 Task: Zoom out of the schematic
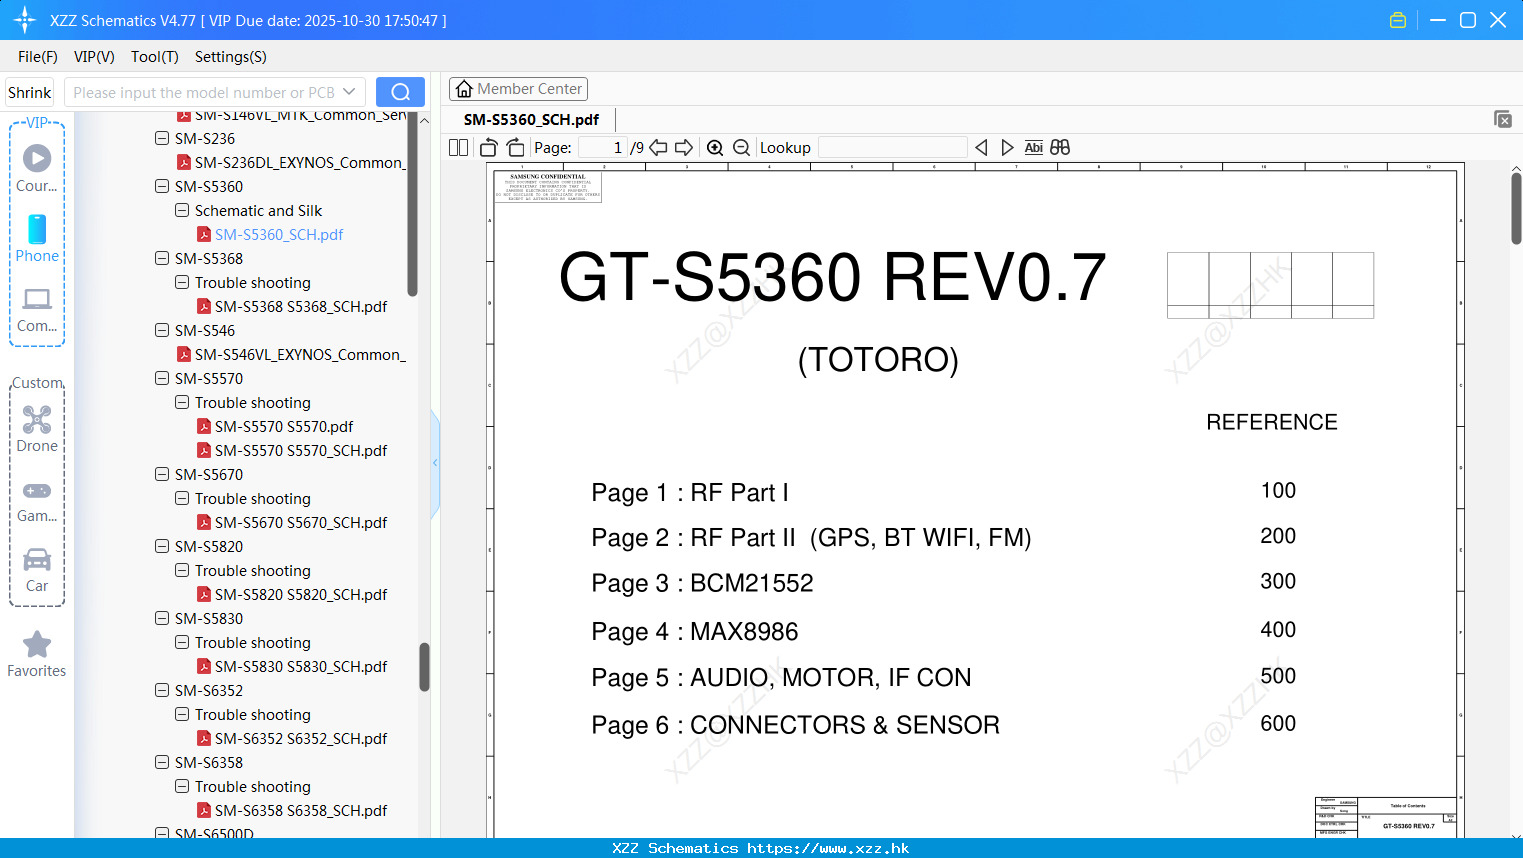(742, 147)
